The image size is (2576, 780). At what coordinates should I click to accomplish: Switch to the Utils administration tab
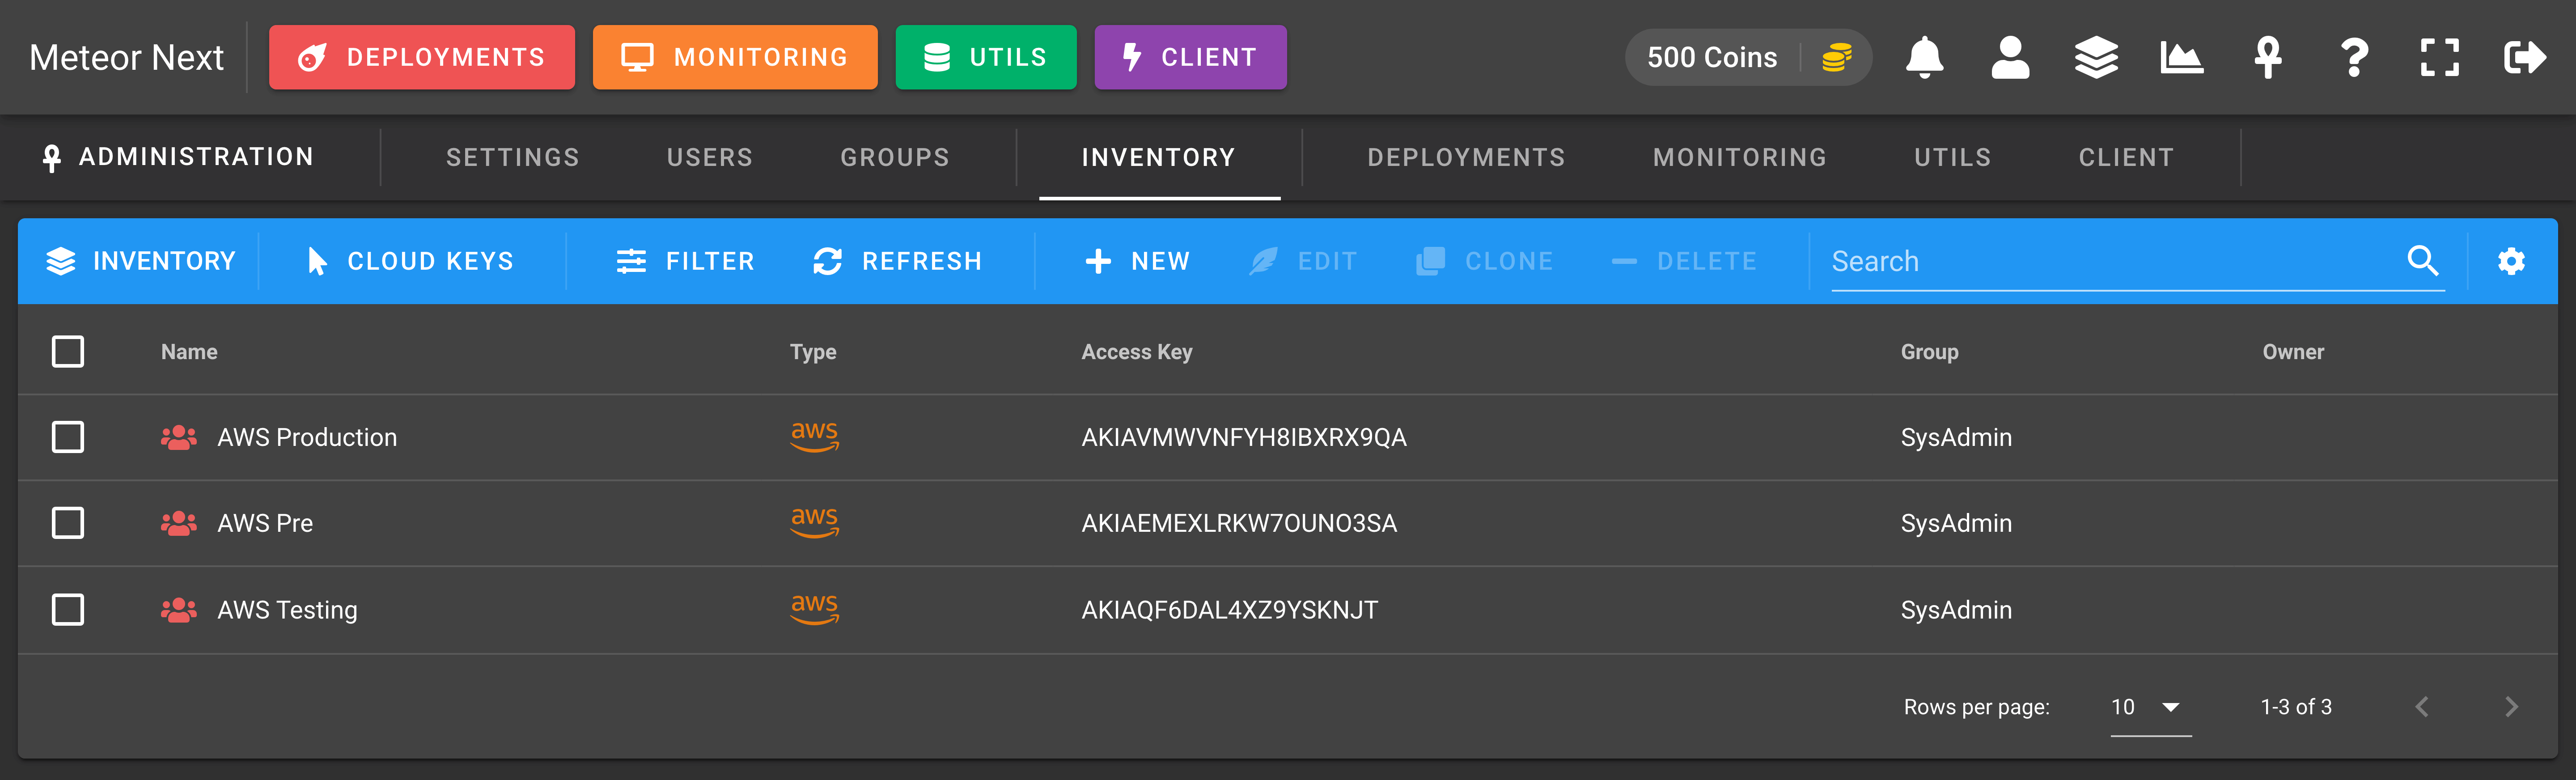[1952, 158]
